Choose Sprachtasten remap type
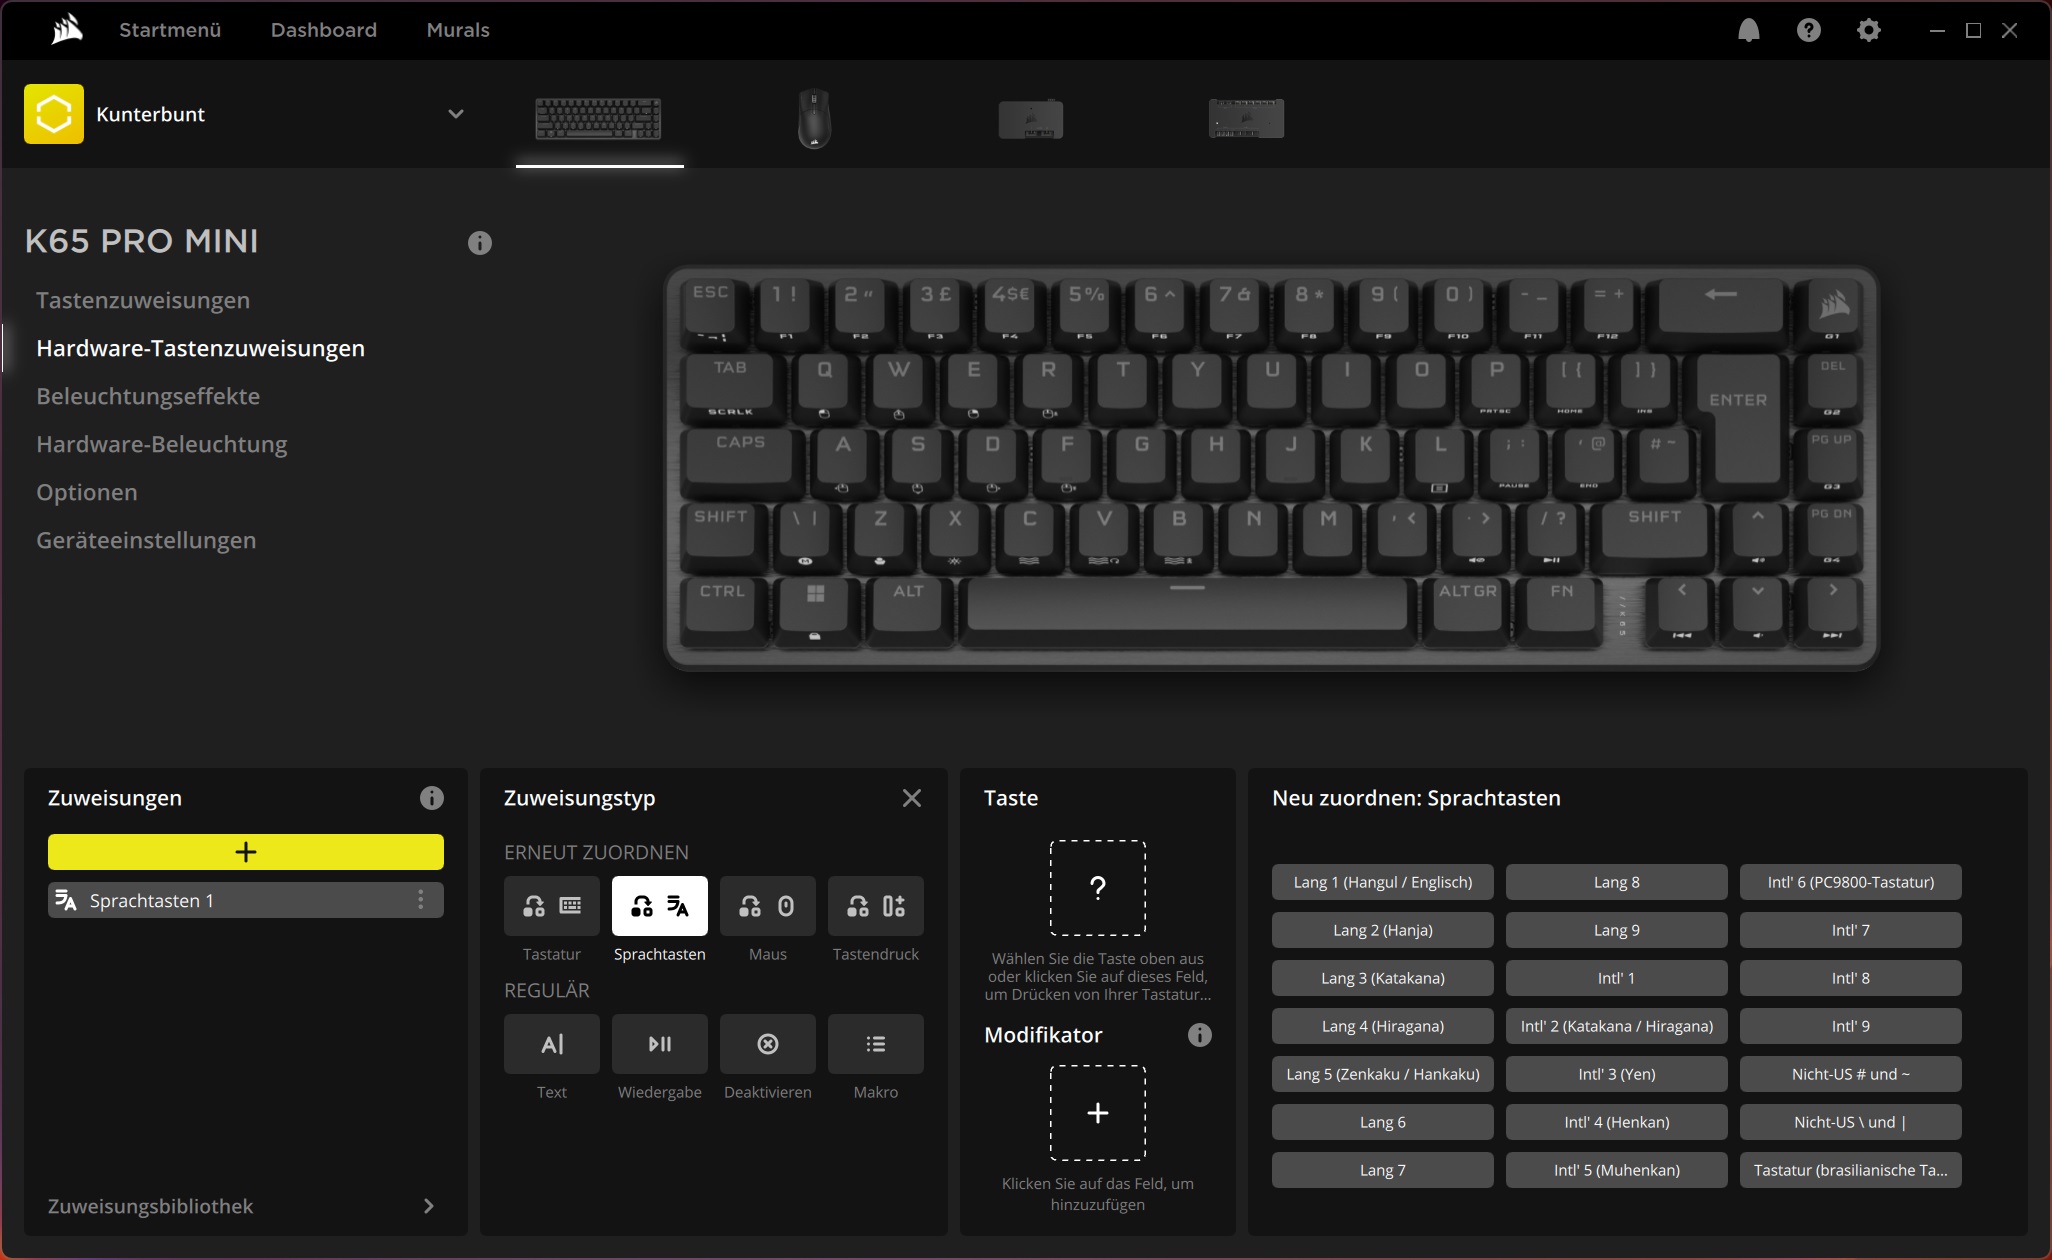This screenshot has width=2052, height=1260. click(660, 906)
